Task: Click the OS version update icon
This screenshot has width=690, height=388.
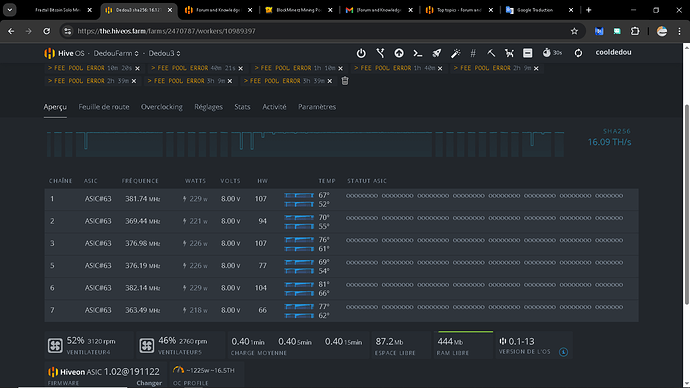Action: pos(563,352)
